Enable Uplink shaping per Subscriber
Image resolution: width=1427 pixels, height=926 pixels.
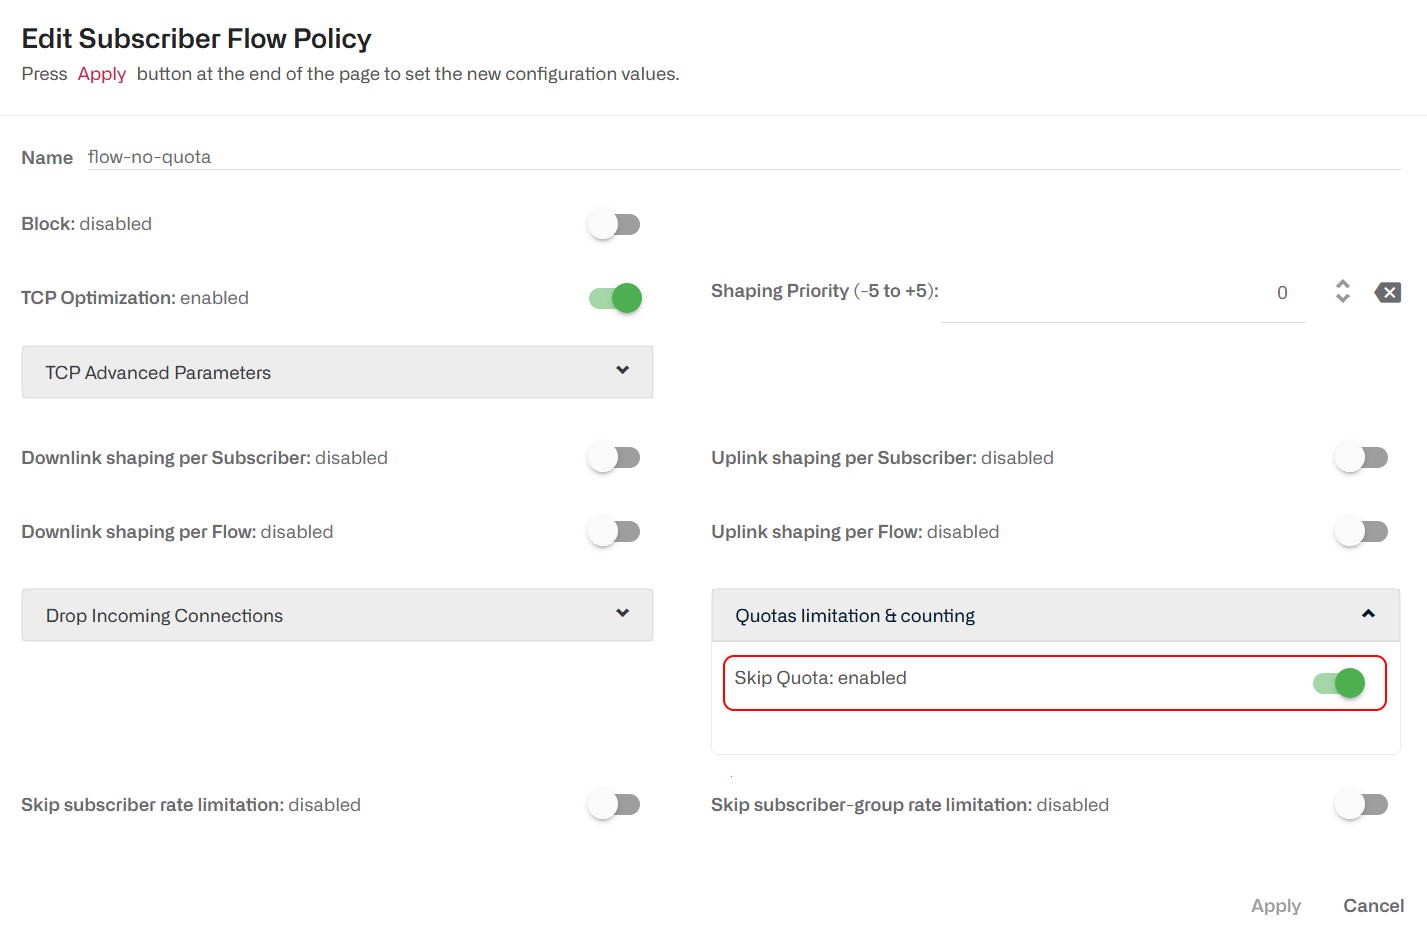[x=1361, y=458]
